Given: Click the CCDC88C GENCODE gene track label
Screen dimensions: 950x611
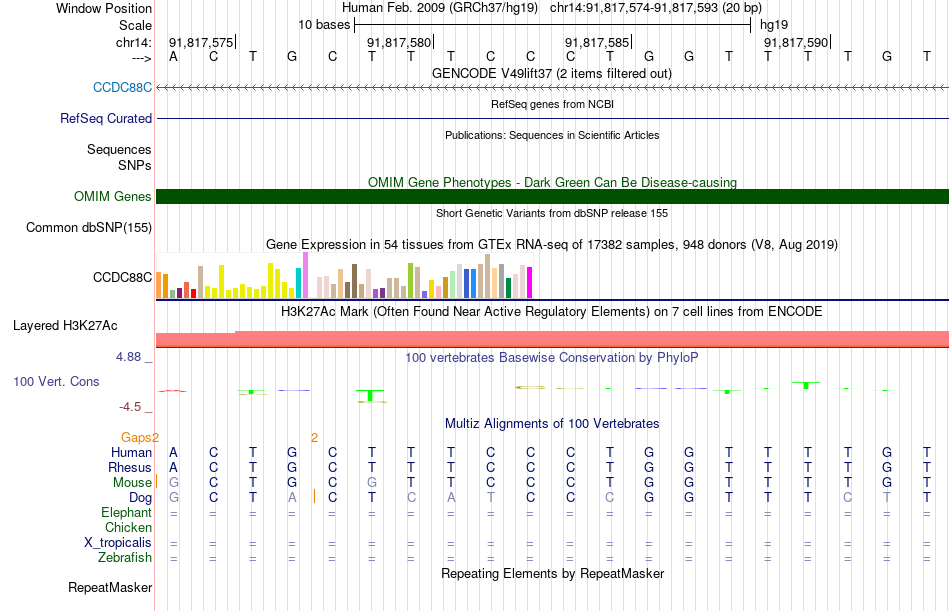Looking at the screenshot, I should coord(122,87).
